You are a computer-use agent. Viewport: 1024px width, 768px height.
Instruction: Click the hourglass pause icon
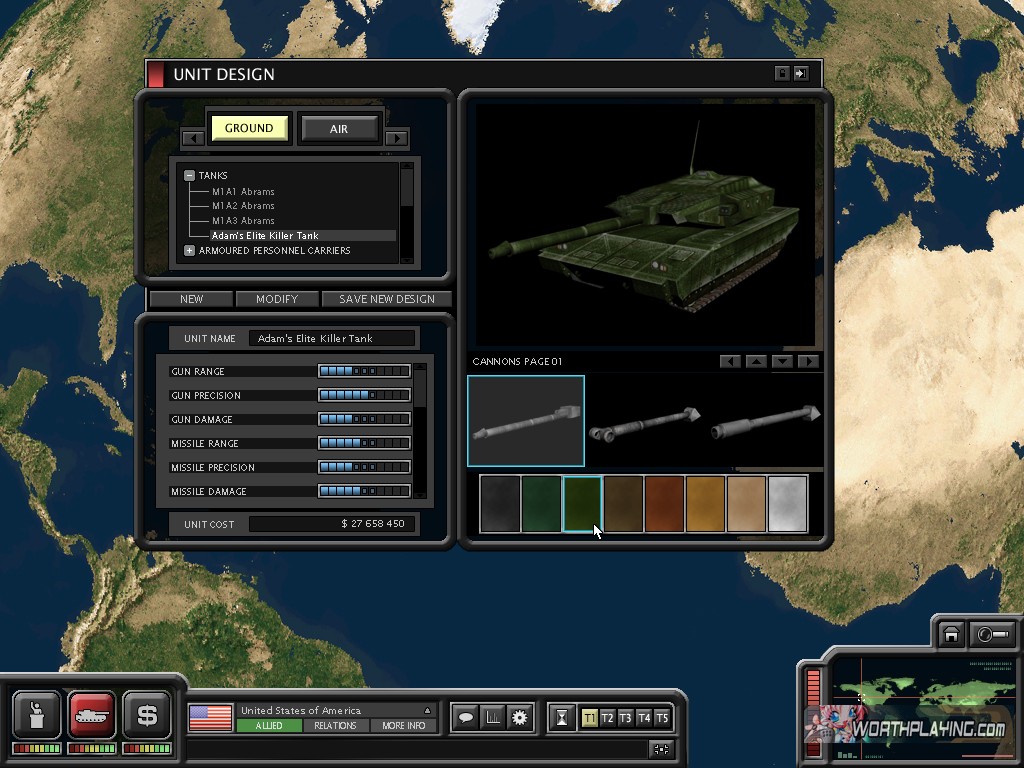pos(563,717)
